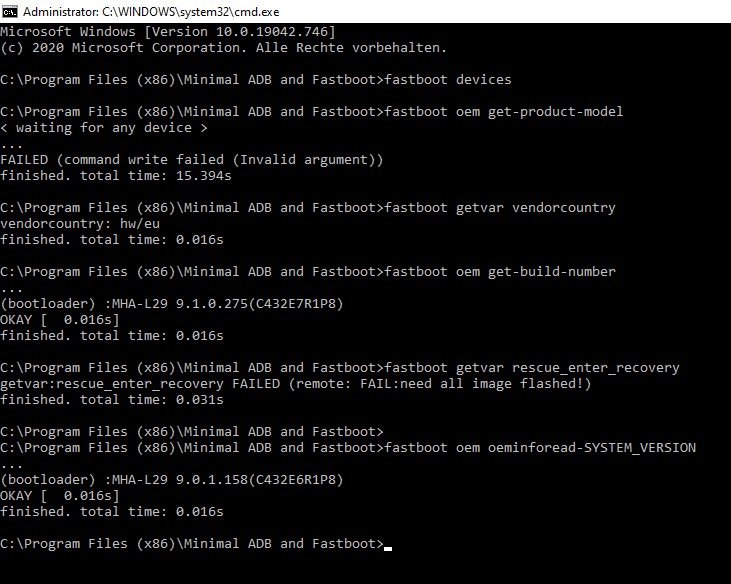This screenshot has width=731, height=584.
Task: Click the 'fastboot oem get-product-model' command
Action: tap(504, 112)
